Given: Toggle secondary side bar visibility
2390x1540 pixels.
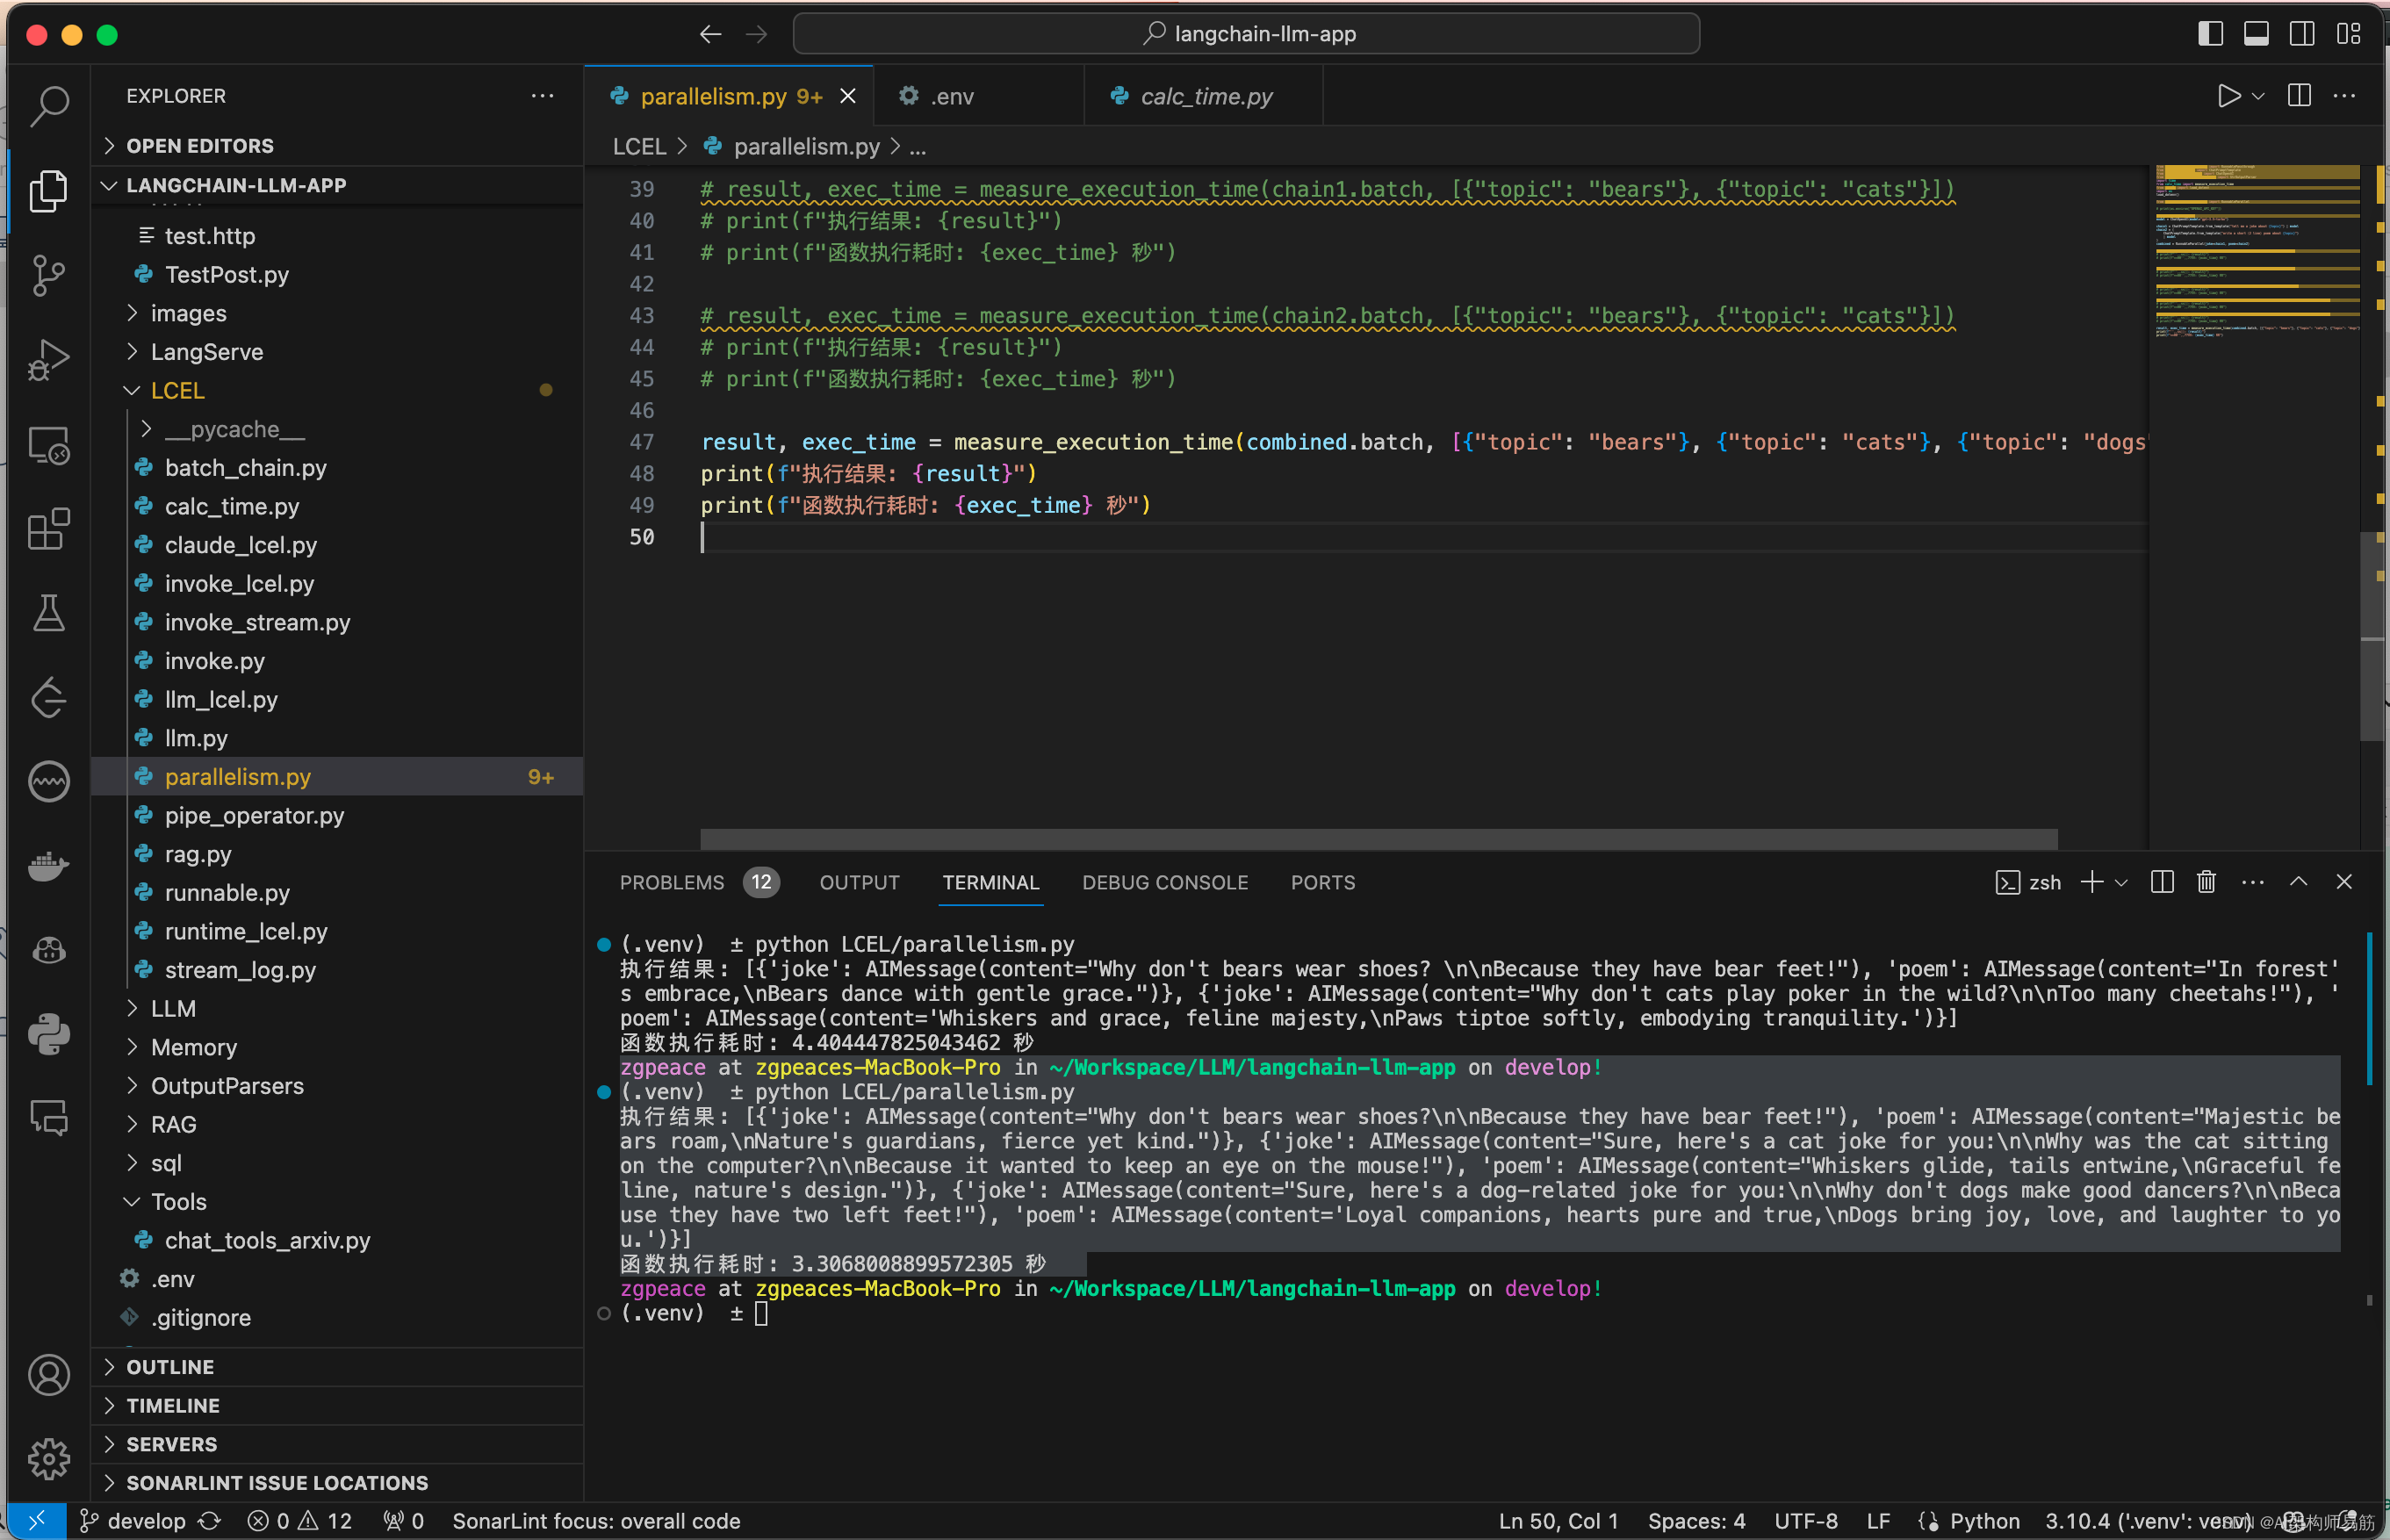Looking at the screenshot, I should 2303,34.
